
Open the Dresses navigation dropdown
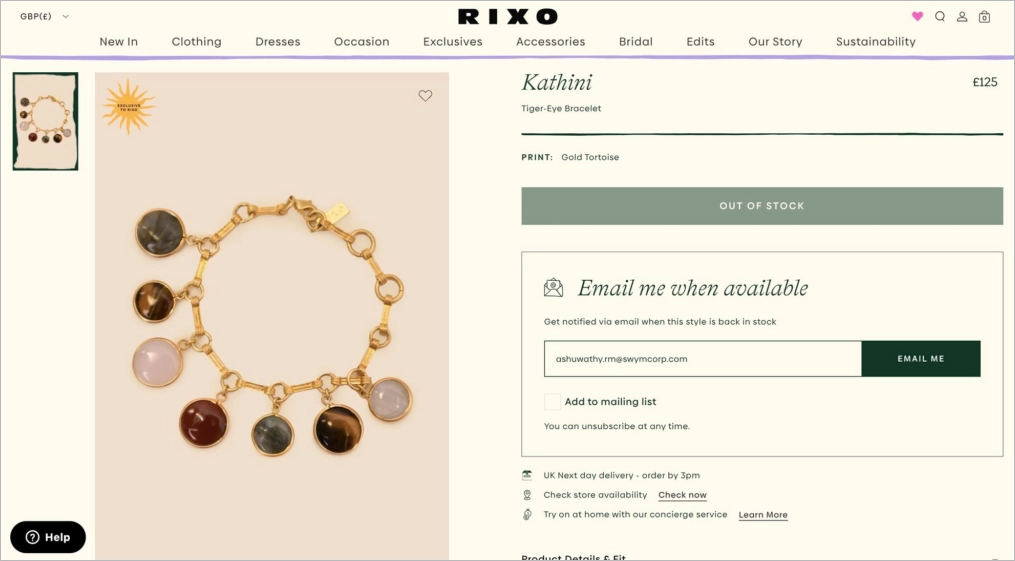point(278,41)
